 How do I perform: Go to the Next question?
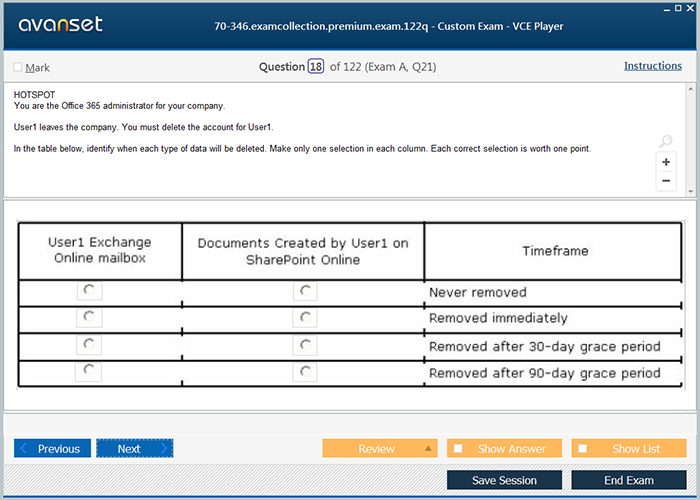(135, 448)
